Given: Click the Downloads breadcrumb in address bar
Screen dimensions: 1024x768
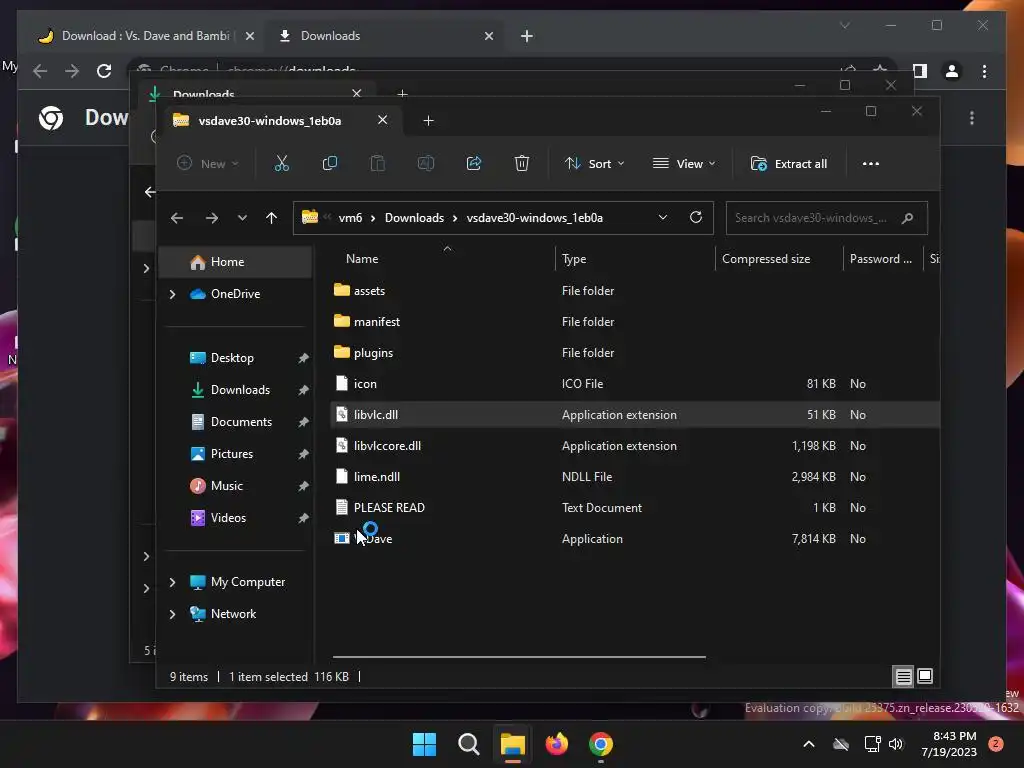Looking at the screenshot, I should (414, 218).
